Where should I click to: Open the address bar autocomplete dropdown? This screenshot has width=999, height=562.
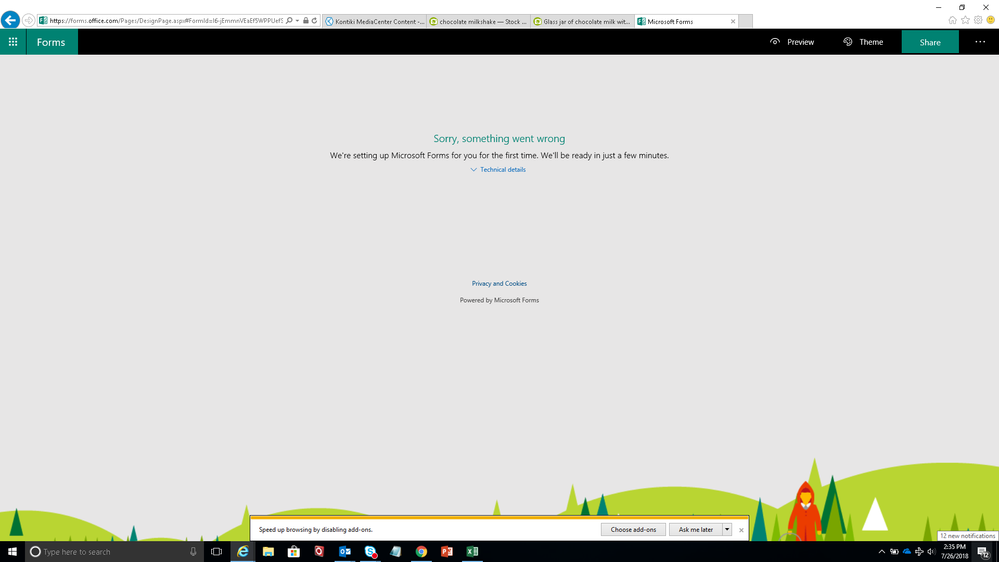(298, 21)
